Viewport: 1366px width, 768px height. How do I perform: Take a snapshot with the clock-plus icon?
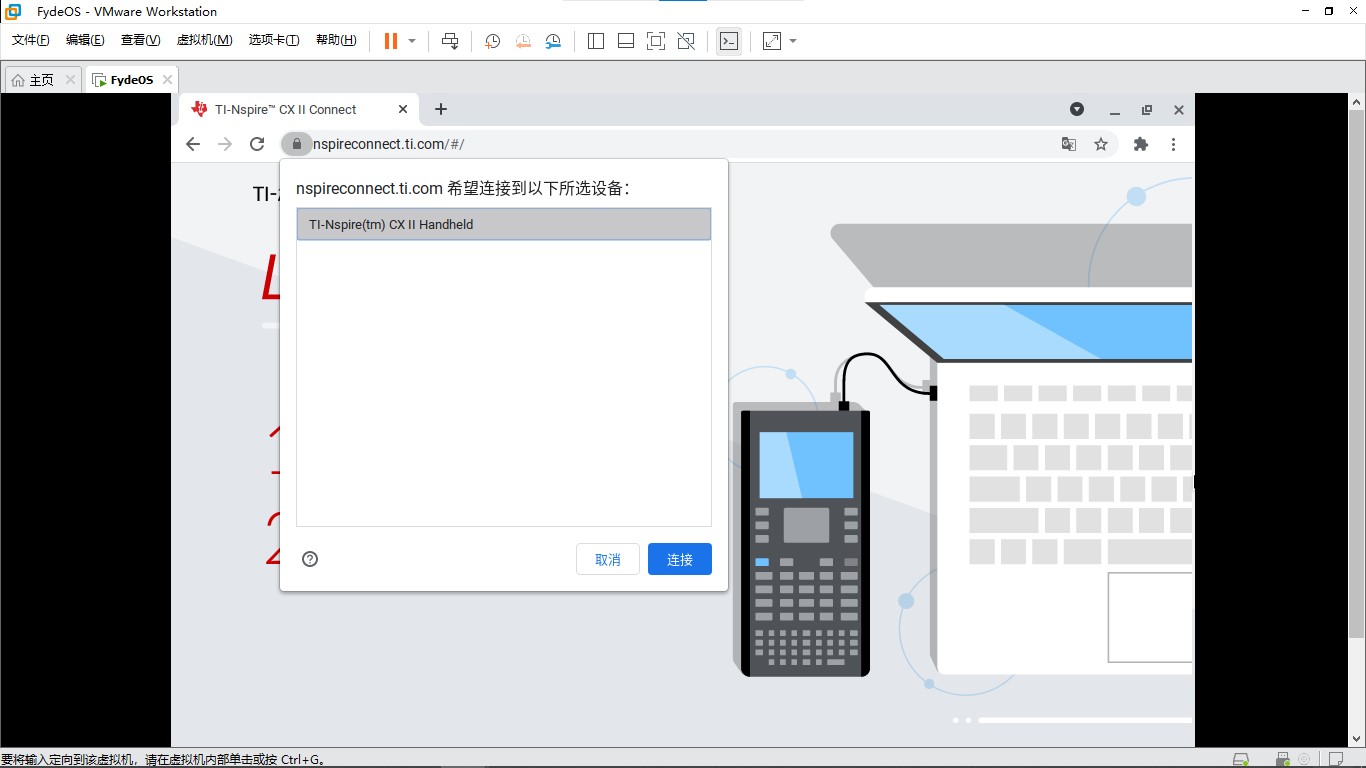[493, 41]
